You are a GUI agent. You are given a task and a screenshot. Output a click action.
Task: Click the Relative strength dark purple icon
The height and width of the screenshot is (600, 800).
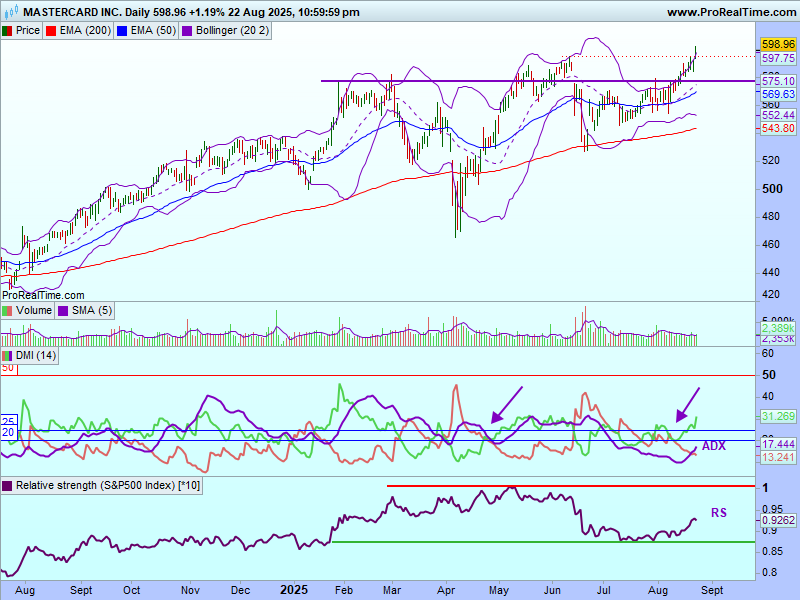click(7, 486)
